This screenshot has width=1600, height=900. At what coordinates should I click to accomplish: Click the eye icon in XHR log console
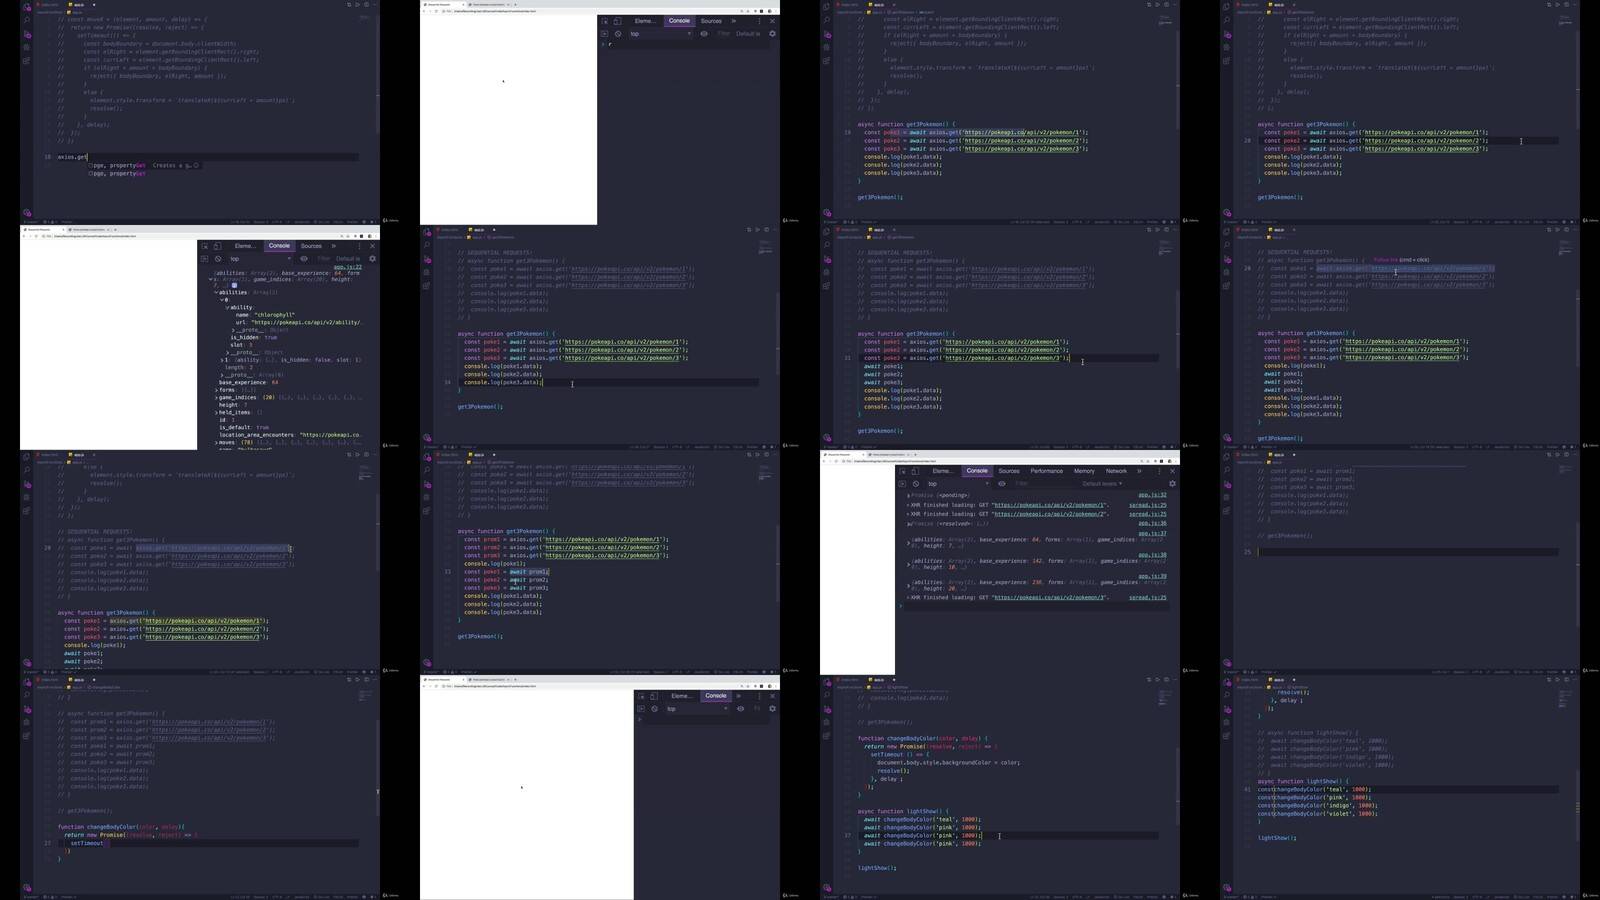[1001, 484]
